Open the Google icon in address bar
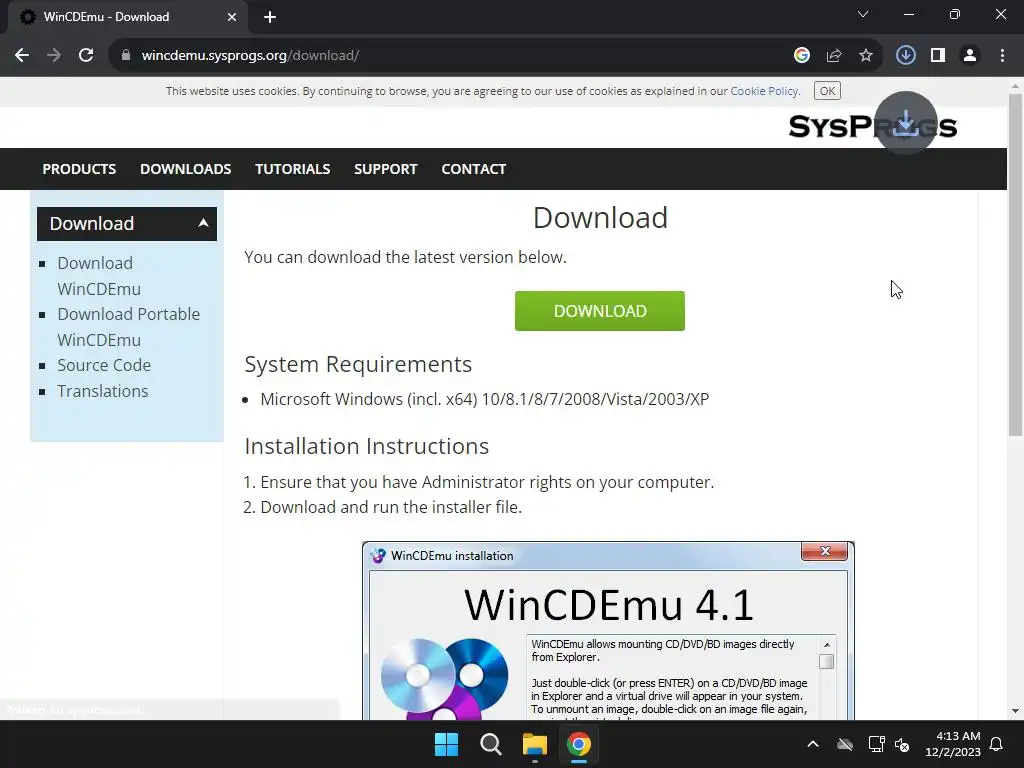 802,56
